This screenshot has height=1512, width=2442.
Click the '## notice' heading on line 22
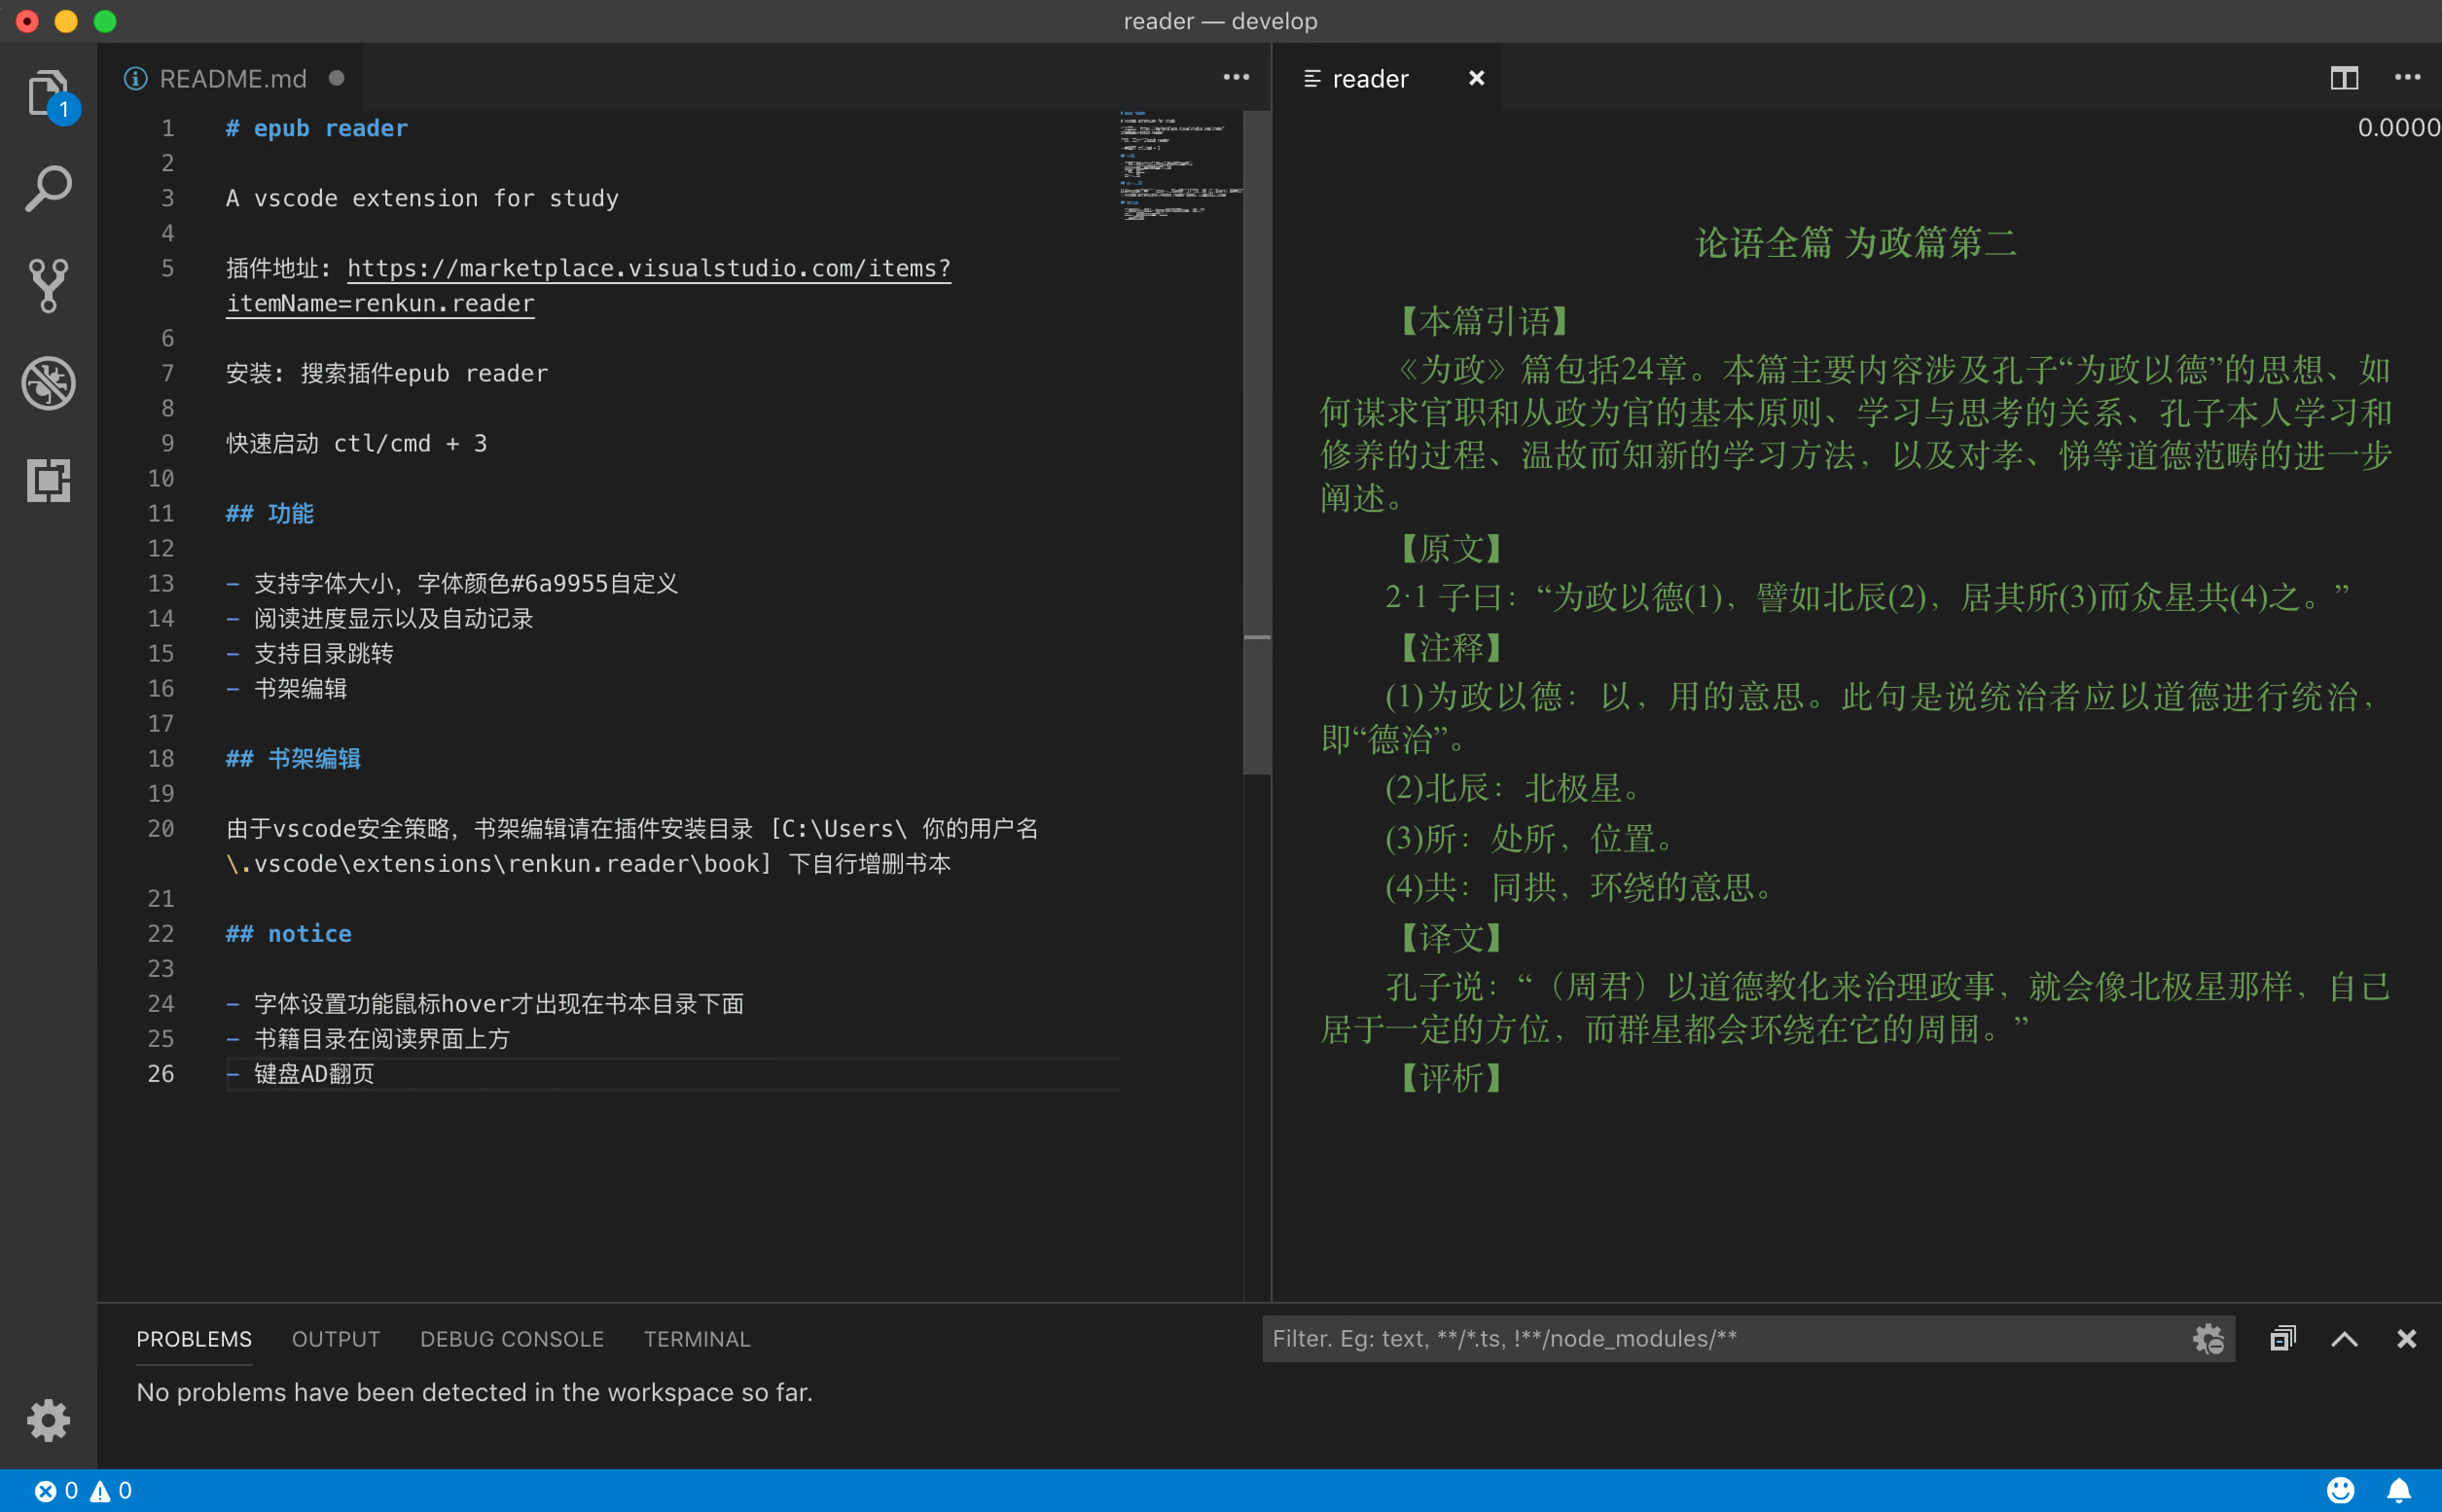click(x=288, y=933)
